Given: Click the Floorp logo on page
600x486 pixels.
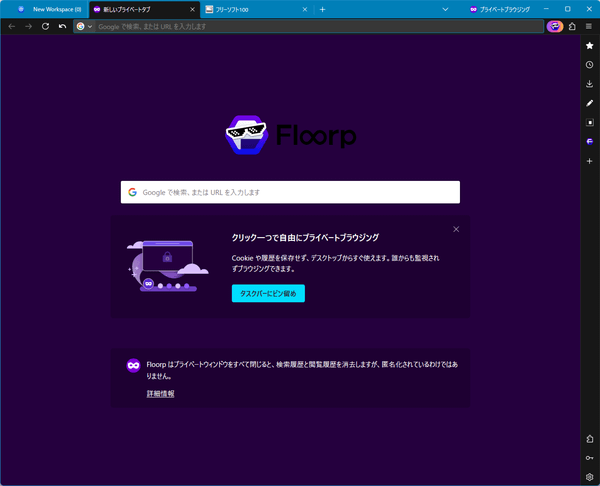Looking at the screenshot, I should tap(291, 135).
